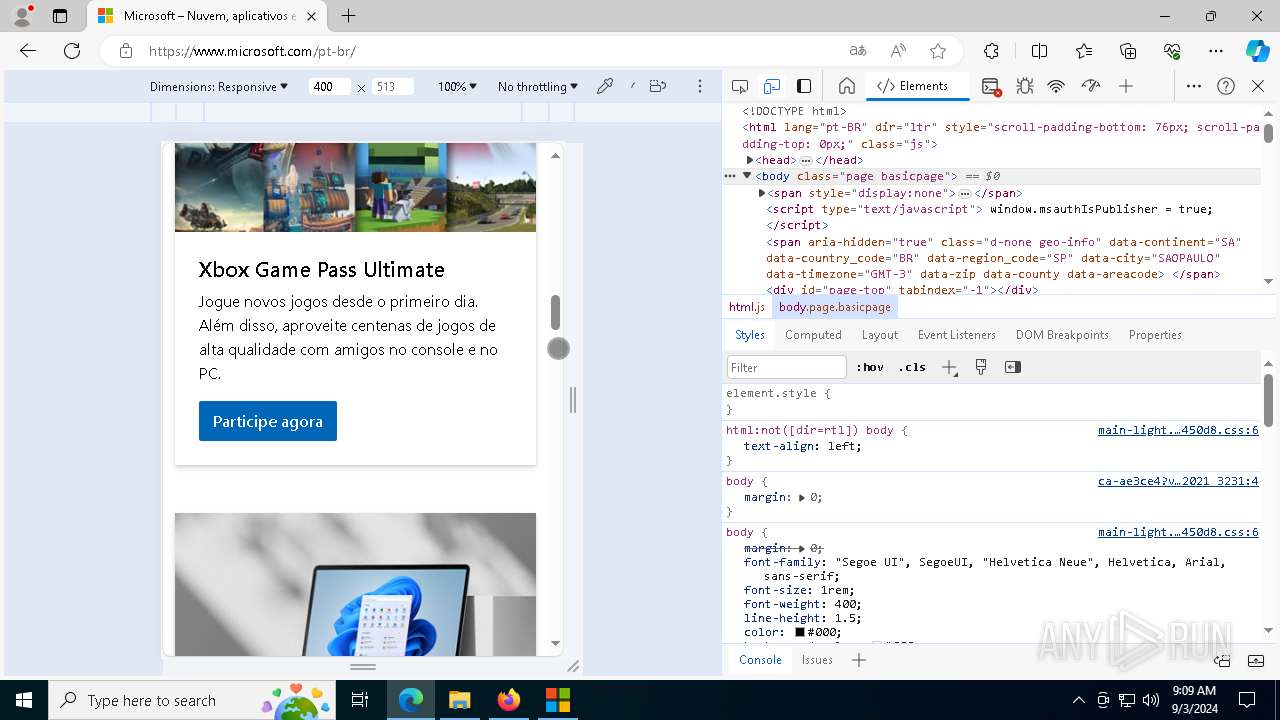The image size is (1280, 720).
Task: Refresh the Microsoft page
Action: pyautogui.click(x=72, y=51)
